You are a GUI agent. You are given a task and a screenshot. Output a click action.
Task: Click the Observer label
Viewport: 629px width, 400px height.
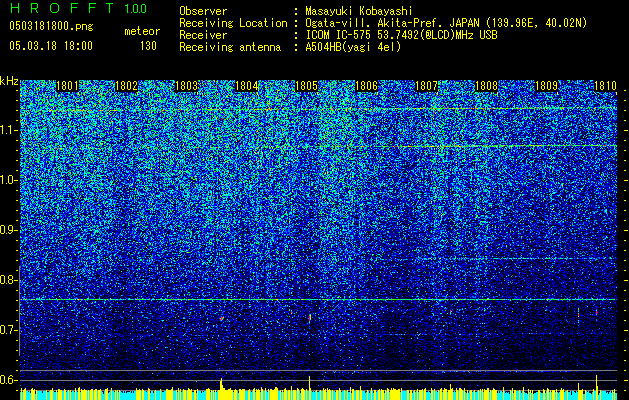(x=203, y=11)
